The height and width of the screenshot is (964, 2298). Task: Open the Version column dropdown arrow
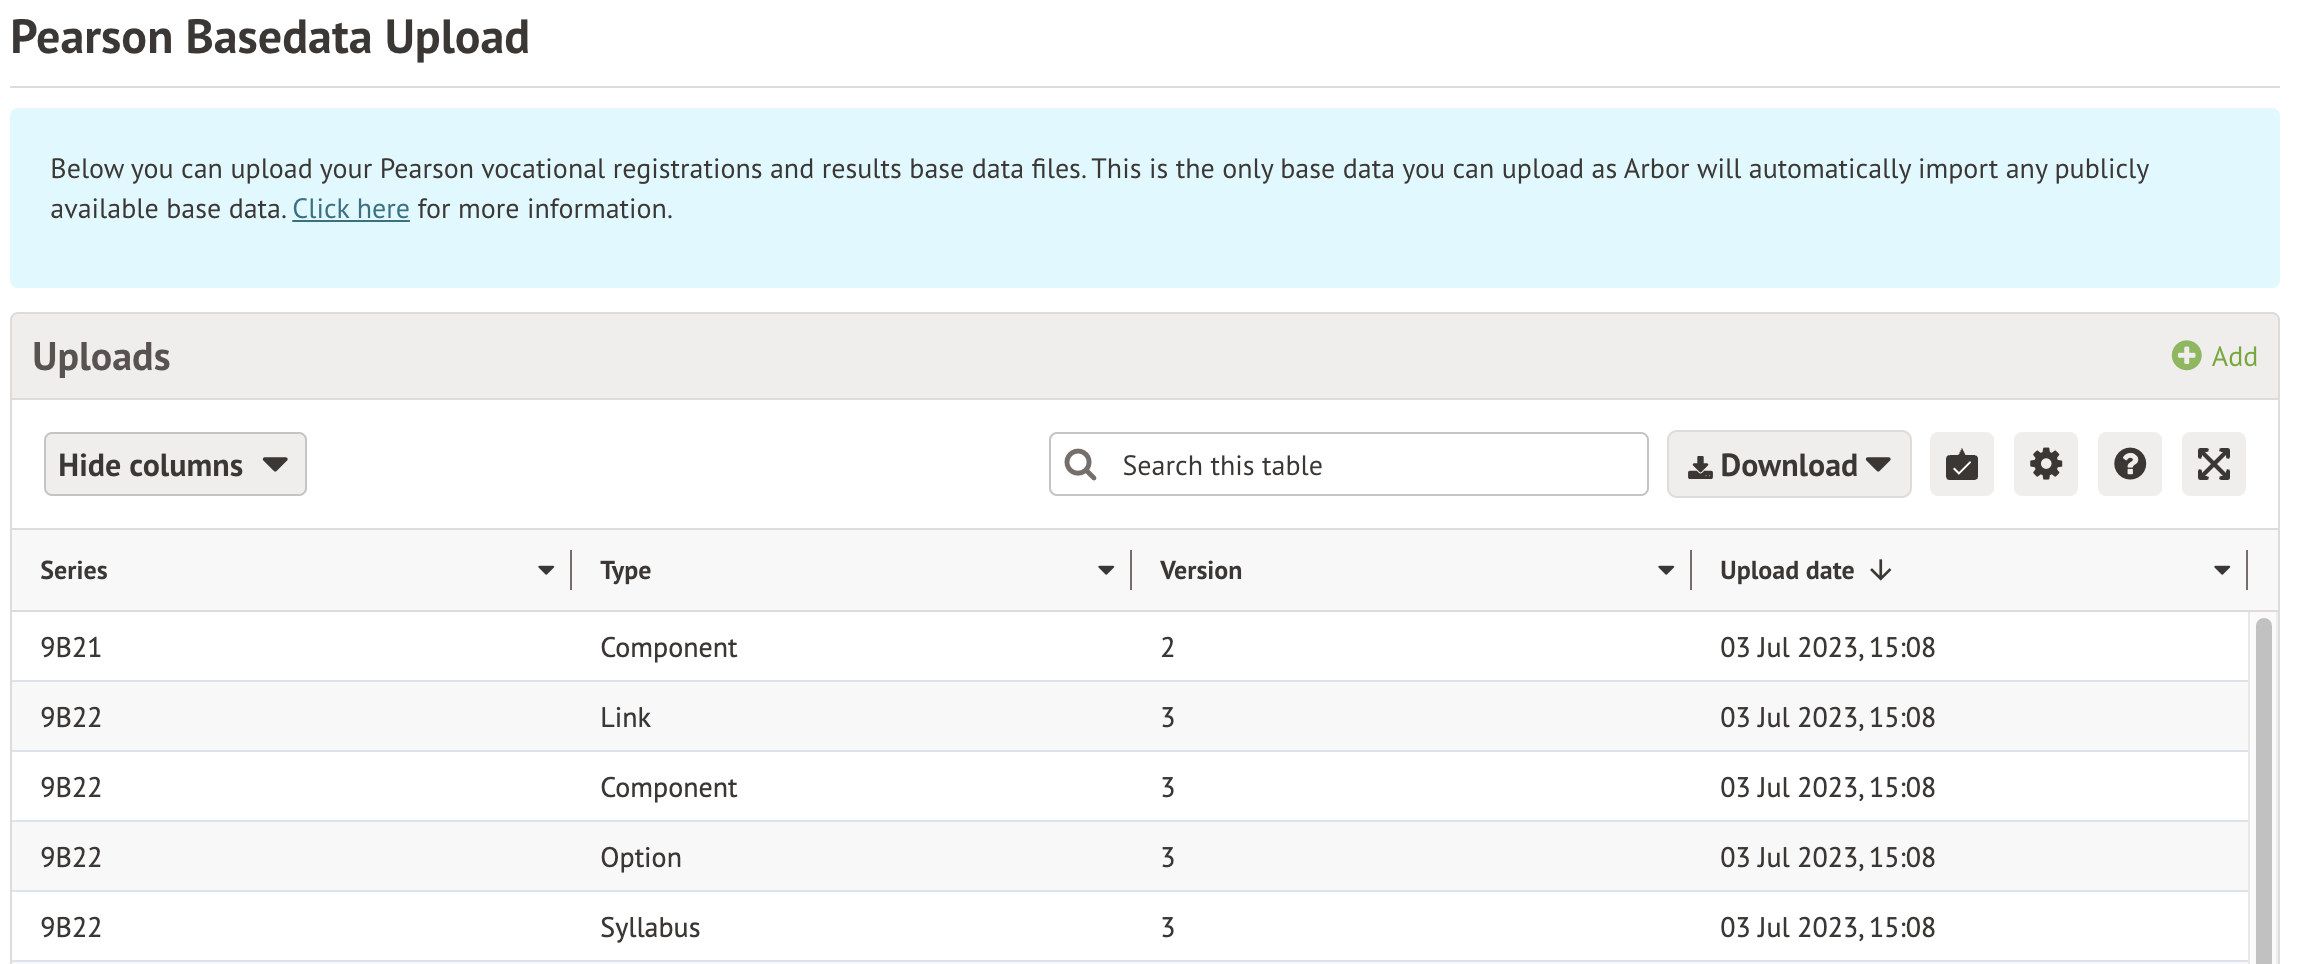point(1666,570)
